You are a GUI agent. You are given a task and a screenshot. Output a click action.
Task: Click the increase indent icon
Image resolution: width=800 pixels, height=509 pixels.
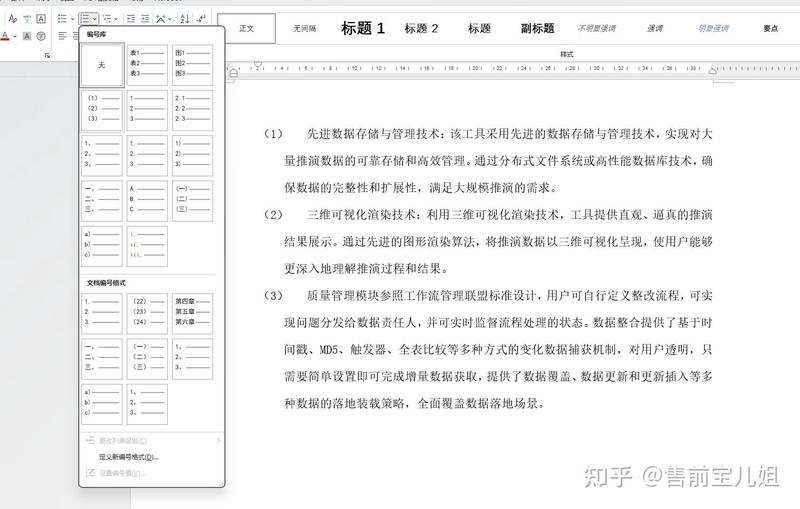coord(145,19)
